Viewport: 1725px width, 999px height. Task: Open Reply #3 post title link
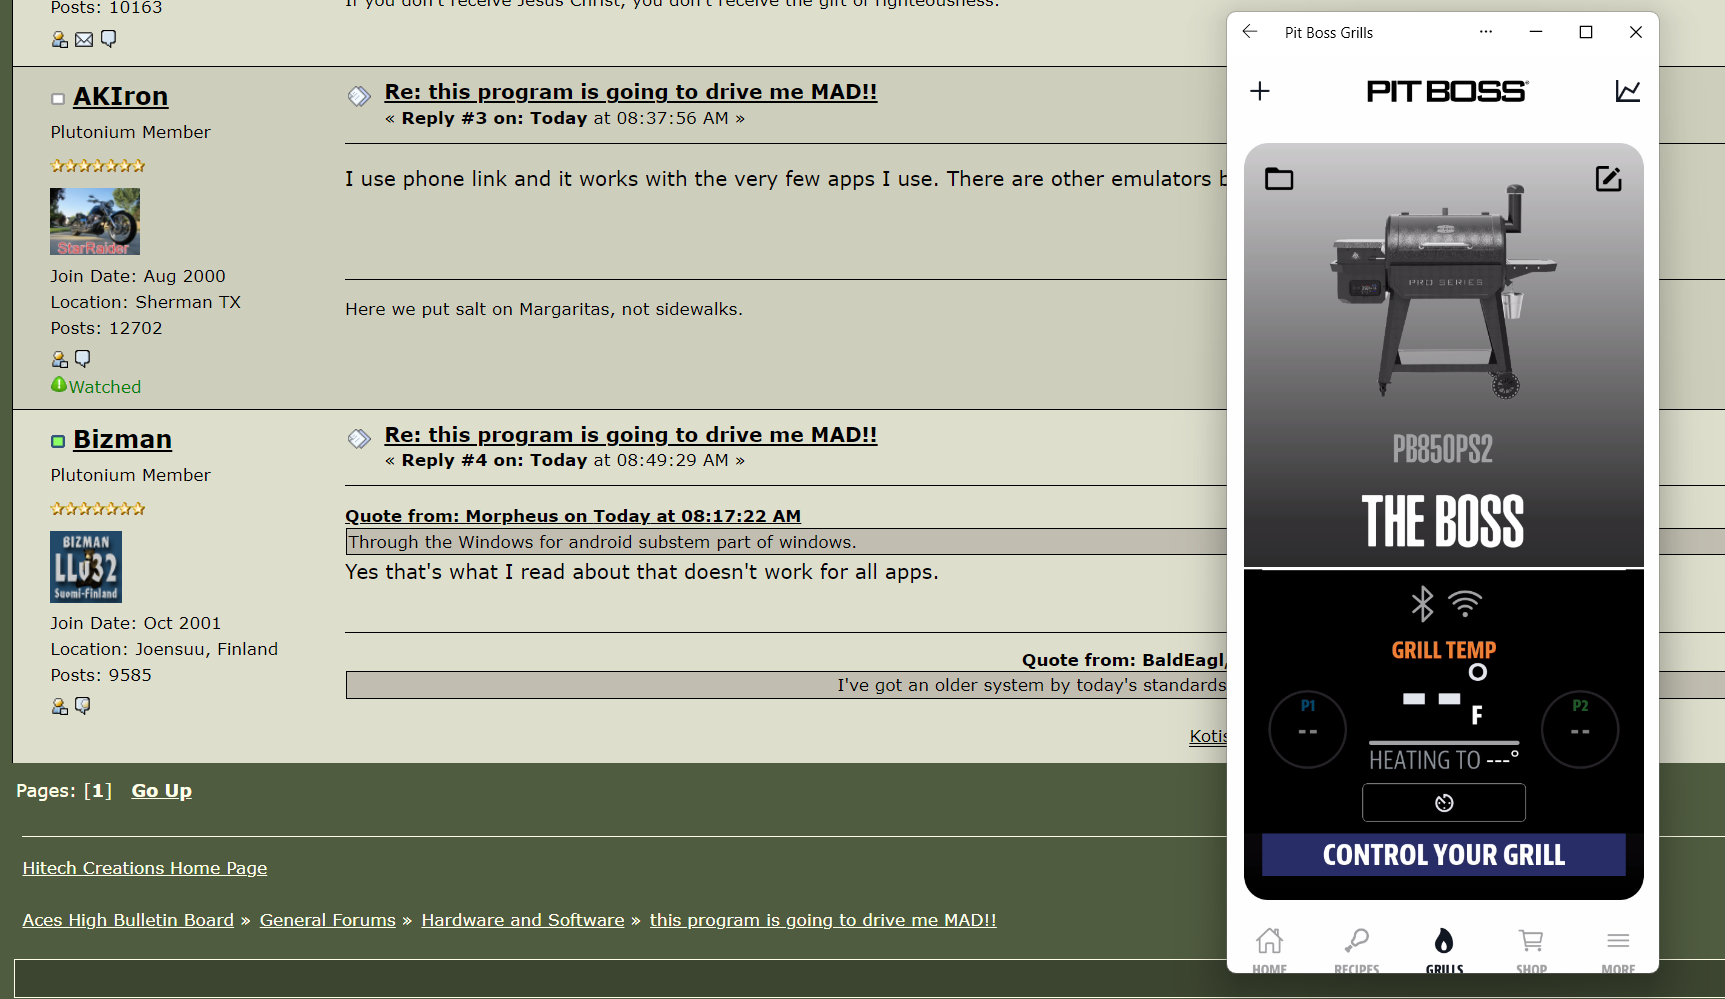pos(631,92)
